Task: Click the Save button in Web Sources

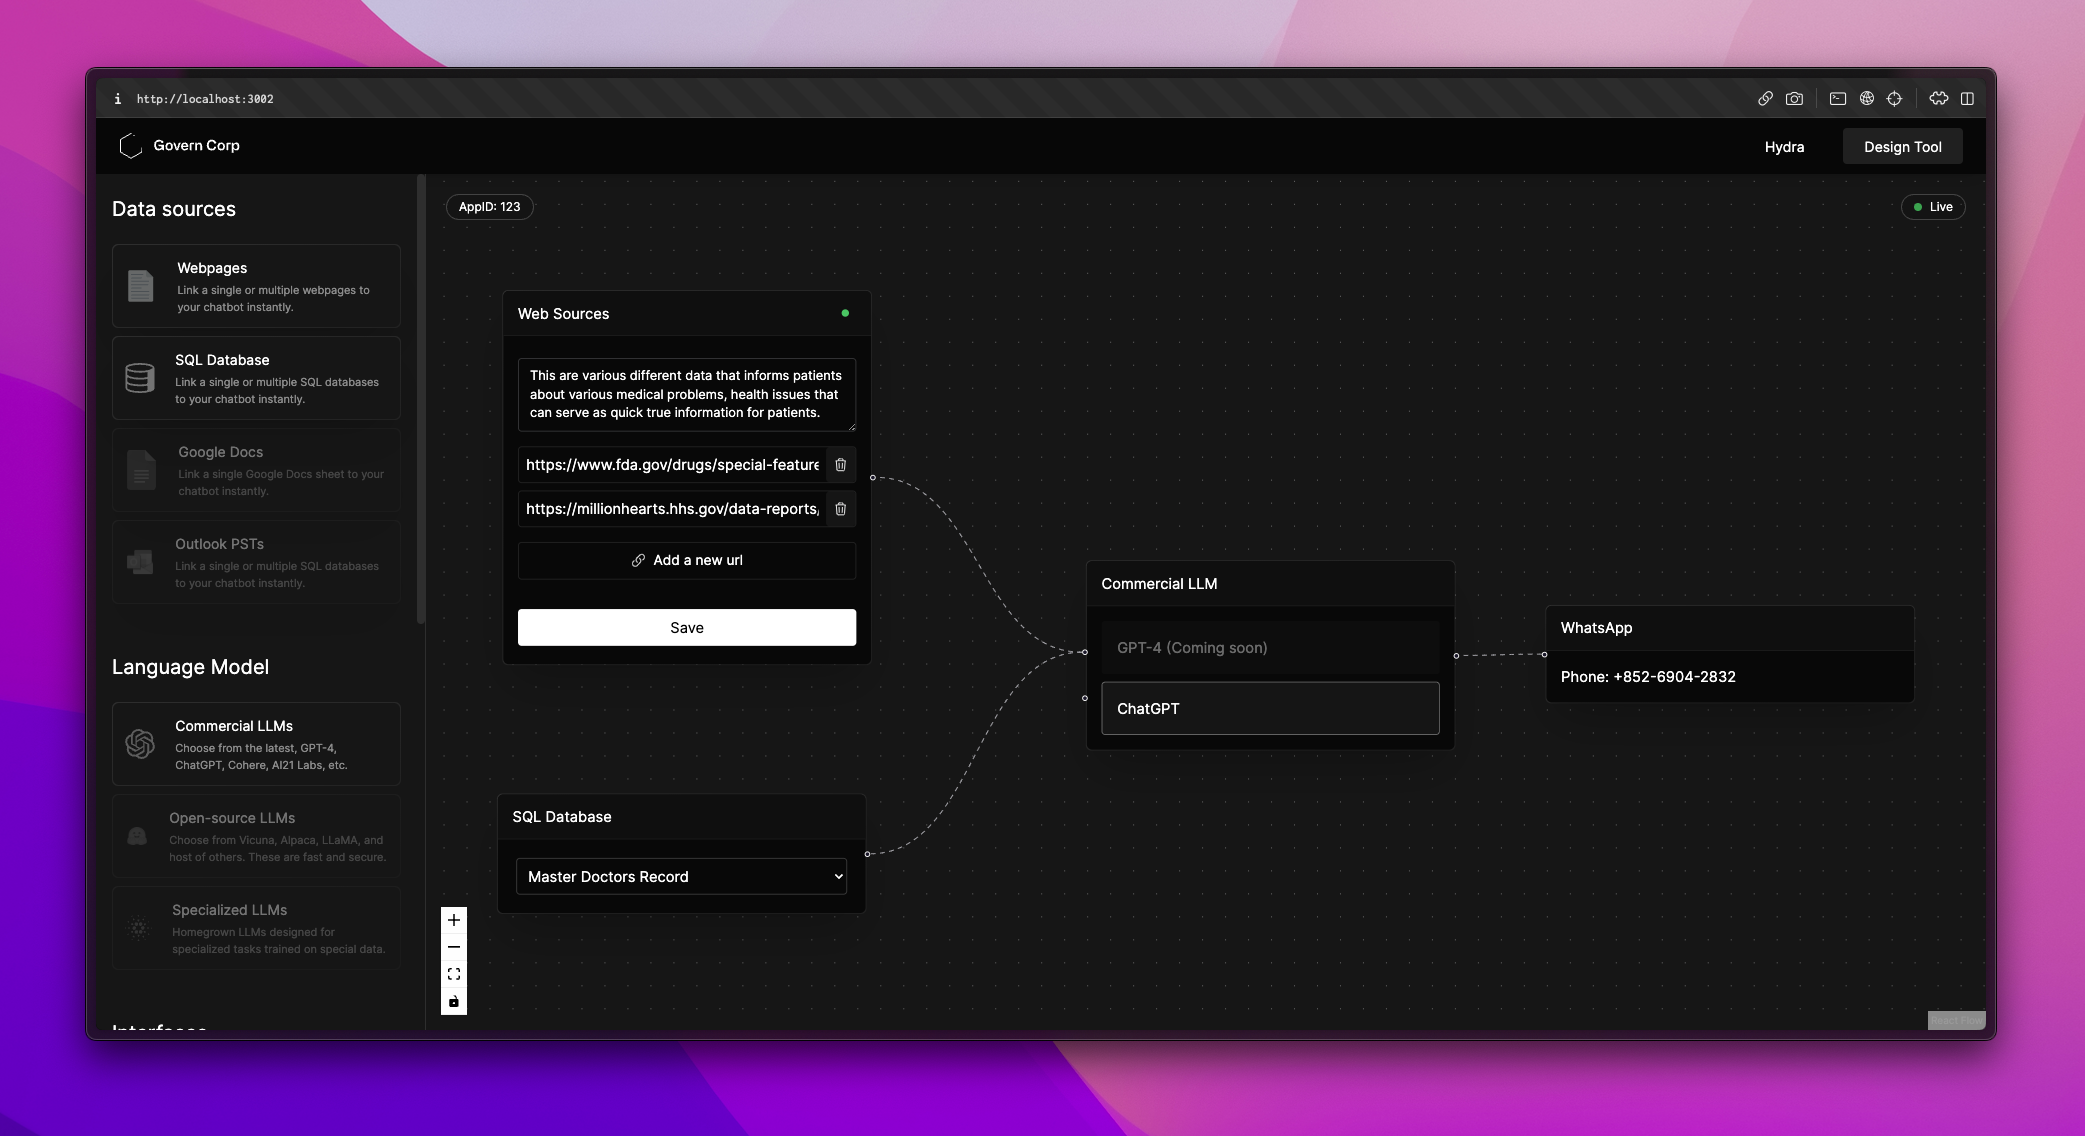Action: (x=686, y=628)
